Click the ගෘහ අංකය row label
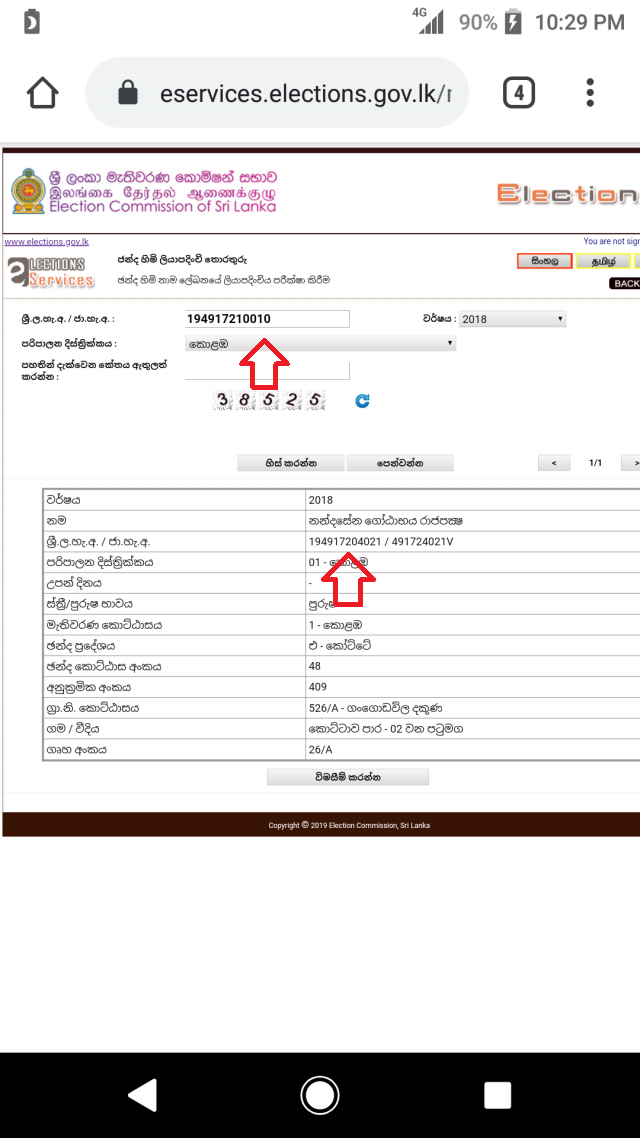This screenshot has width=640, height=1138. coord(77,750)
